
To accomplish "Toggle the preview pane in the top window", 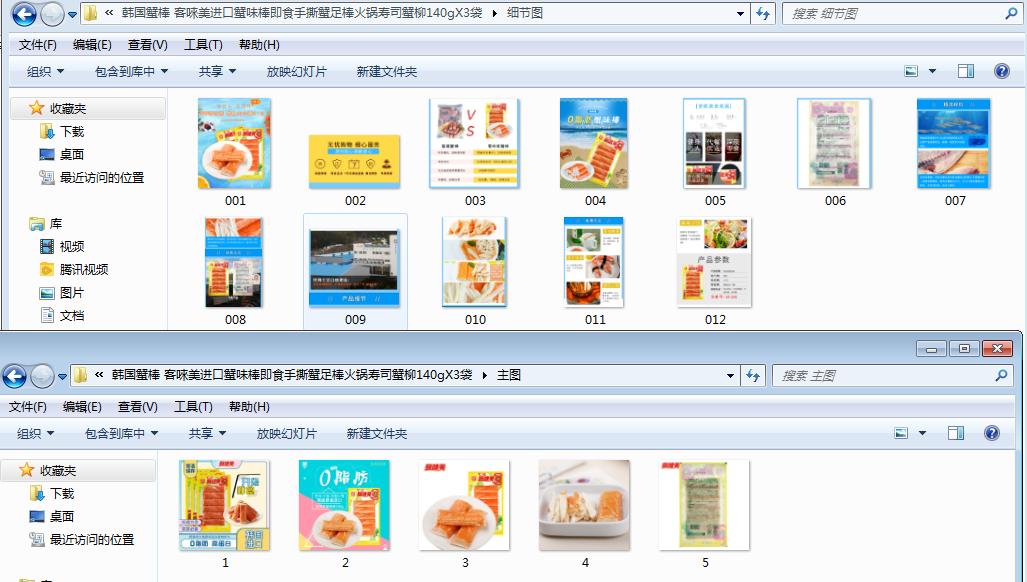I will pos(966,70).
